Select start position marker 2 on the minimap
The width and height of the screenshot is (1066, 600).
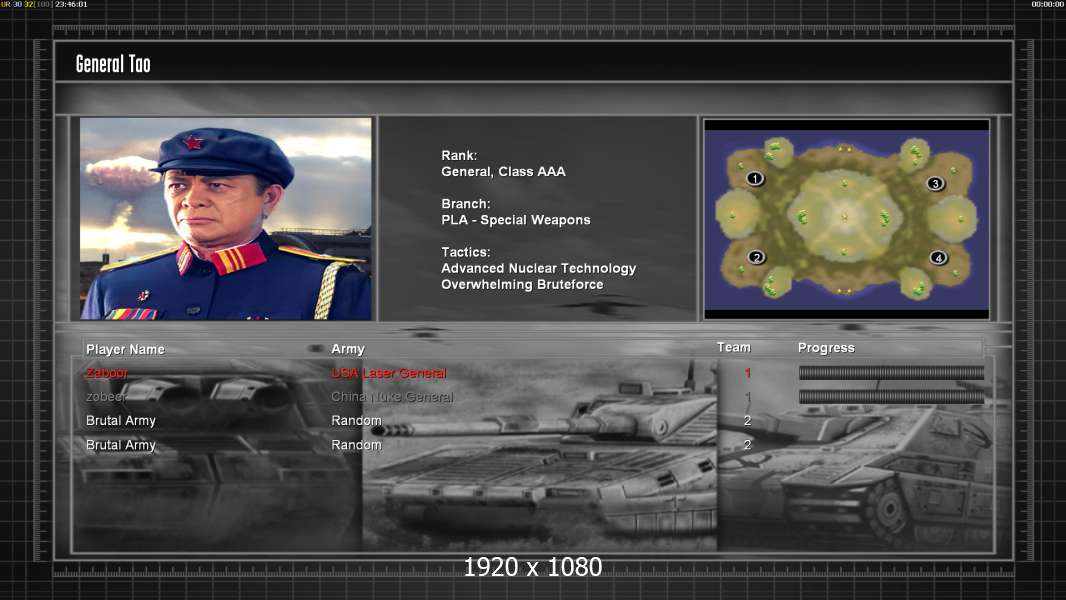(x=756, y=257)
